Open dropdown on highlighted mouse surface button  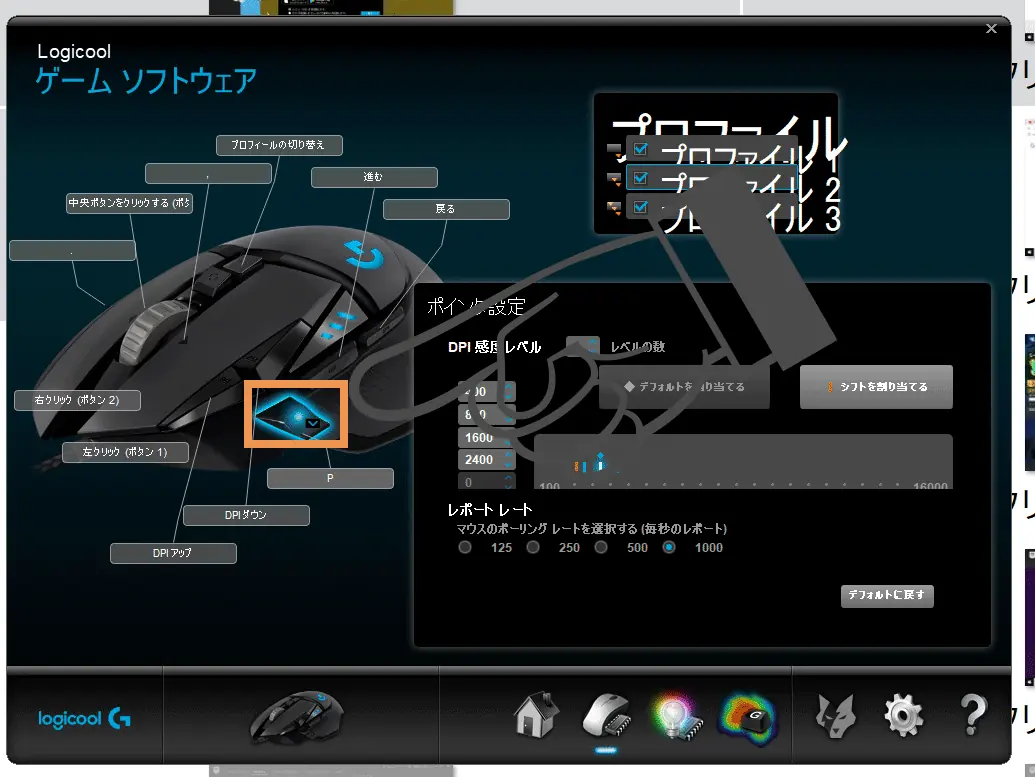[313, 423]
